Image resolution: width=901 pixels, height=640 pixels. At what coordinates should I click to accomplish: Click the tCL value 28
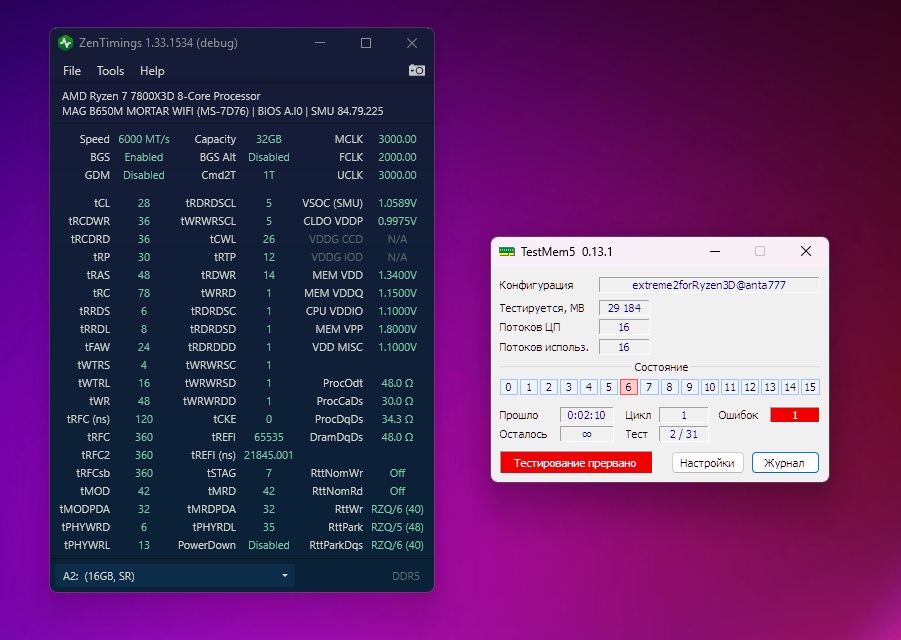[x=144, y=203]
